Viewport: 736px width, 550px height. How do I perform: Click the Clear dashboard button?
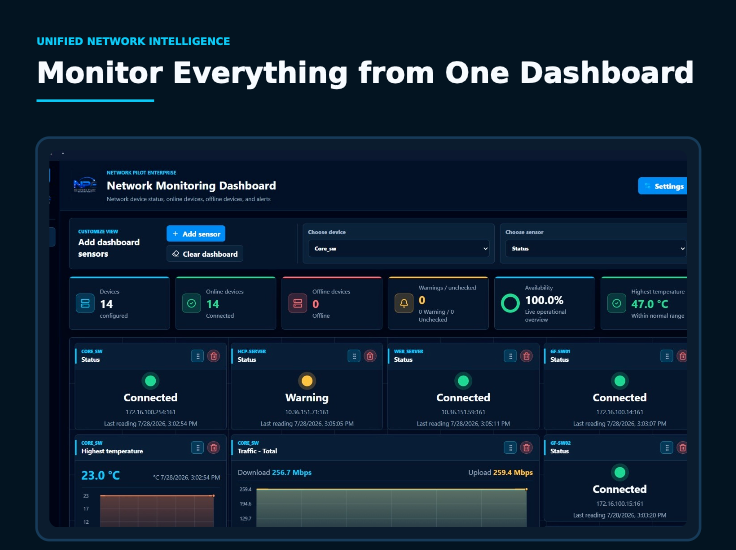pos(205,254)
